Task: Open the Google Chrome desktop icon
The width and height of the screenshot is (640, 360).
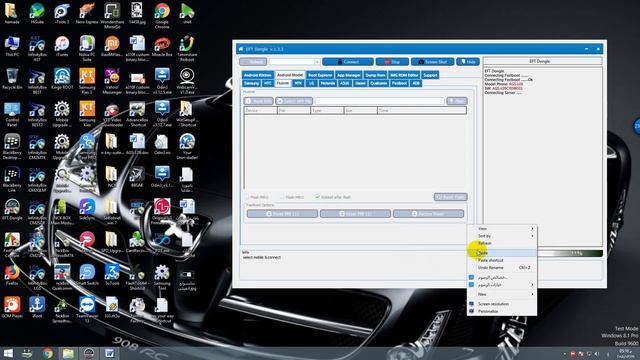Action: pos(162,16)
